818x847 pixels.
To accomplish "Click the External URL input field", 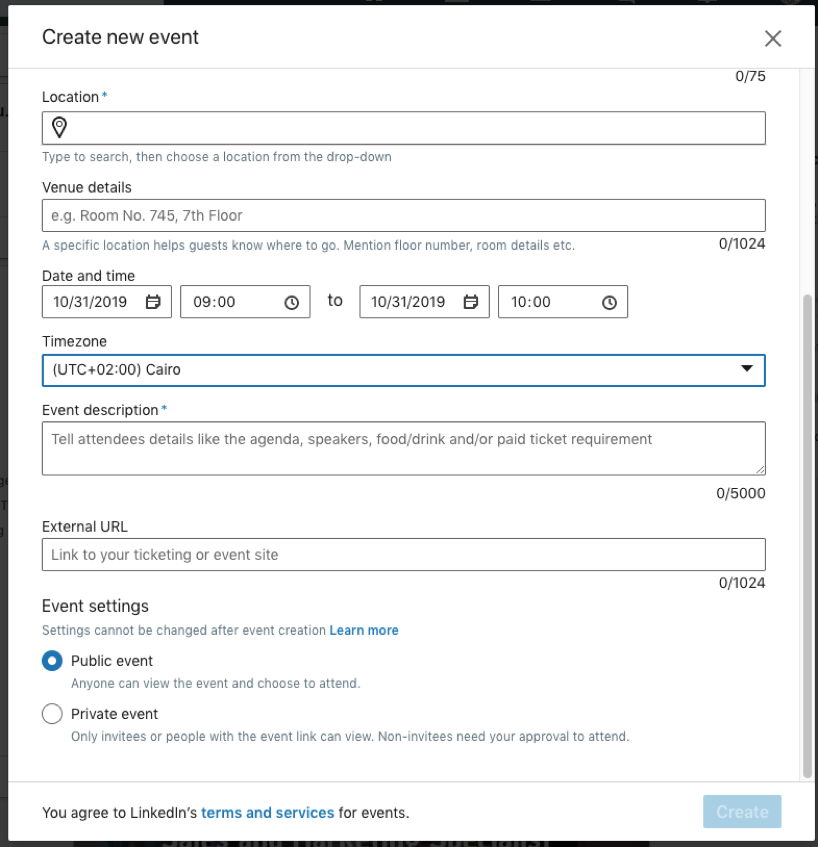I will (x=403, y=555).
